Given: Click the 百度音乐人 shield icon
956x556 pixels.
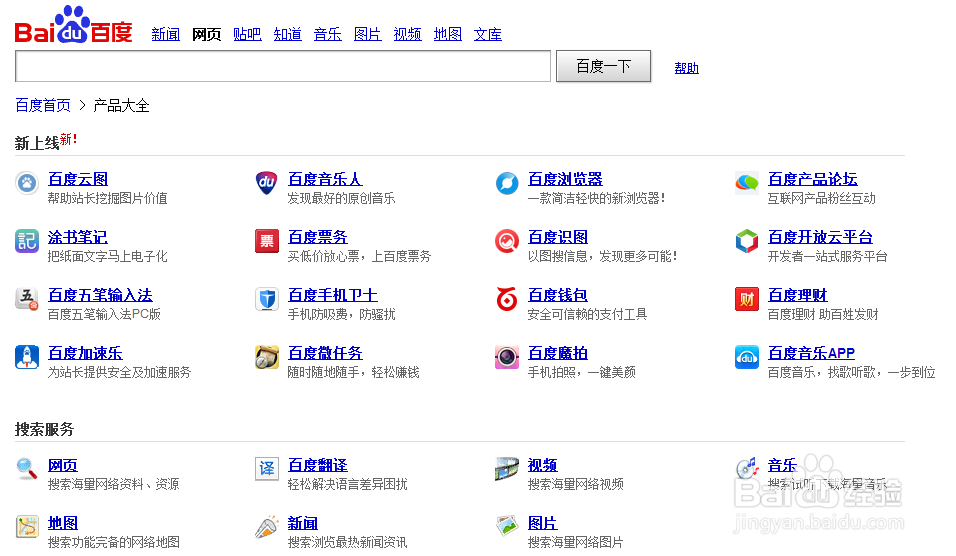Looking at the screenshot, I should tap(266, 182).
